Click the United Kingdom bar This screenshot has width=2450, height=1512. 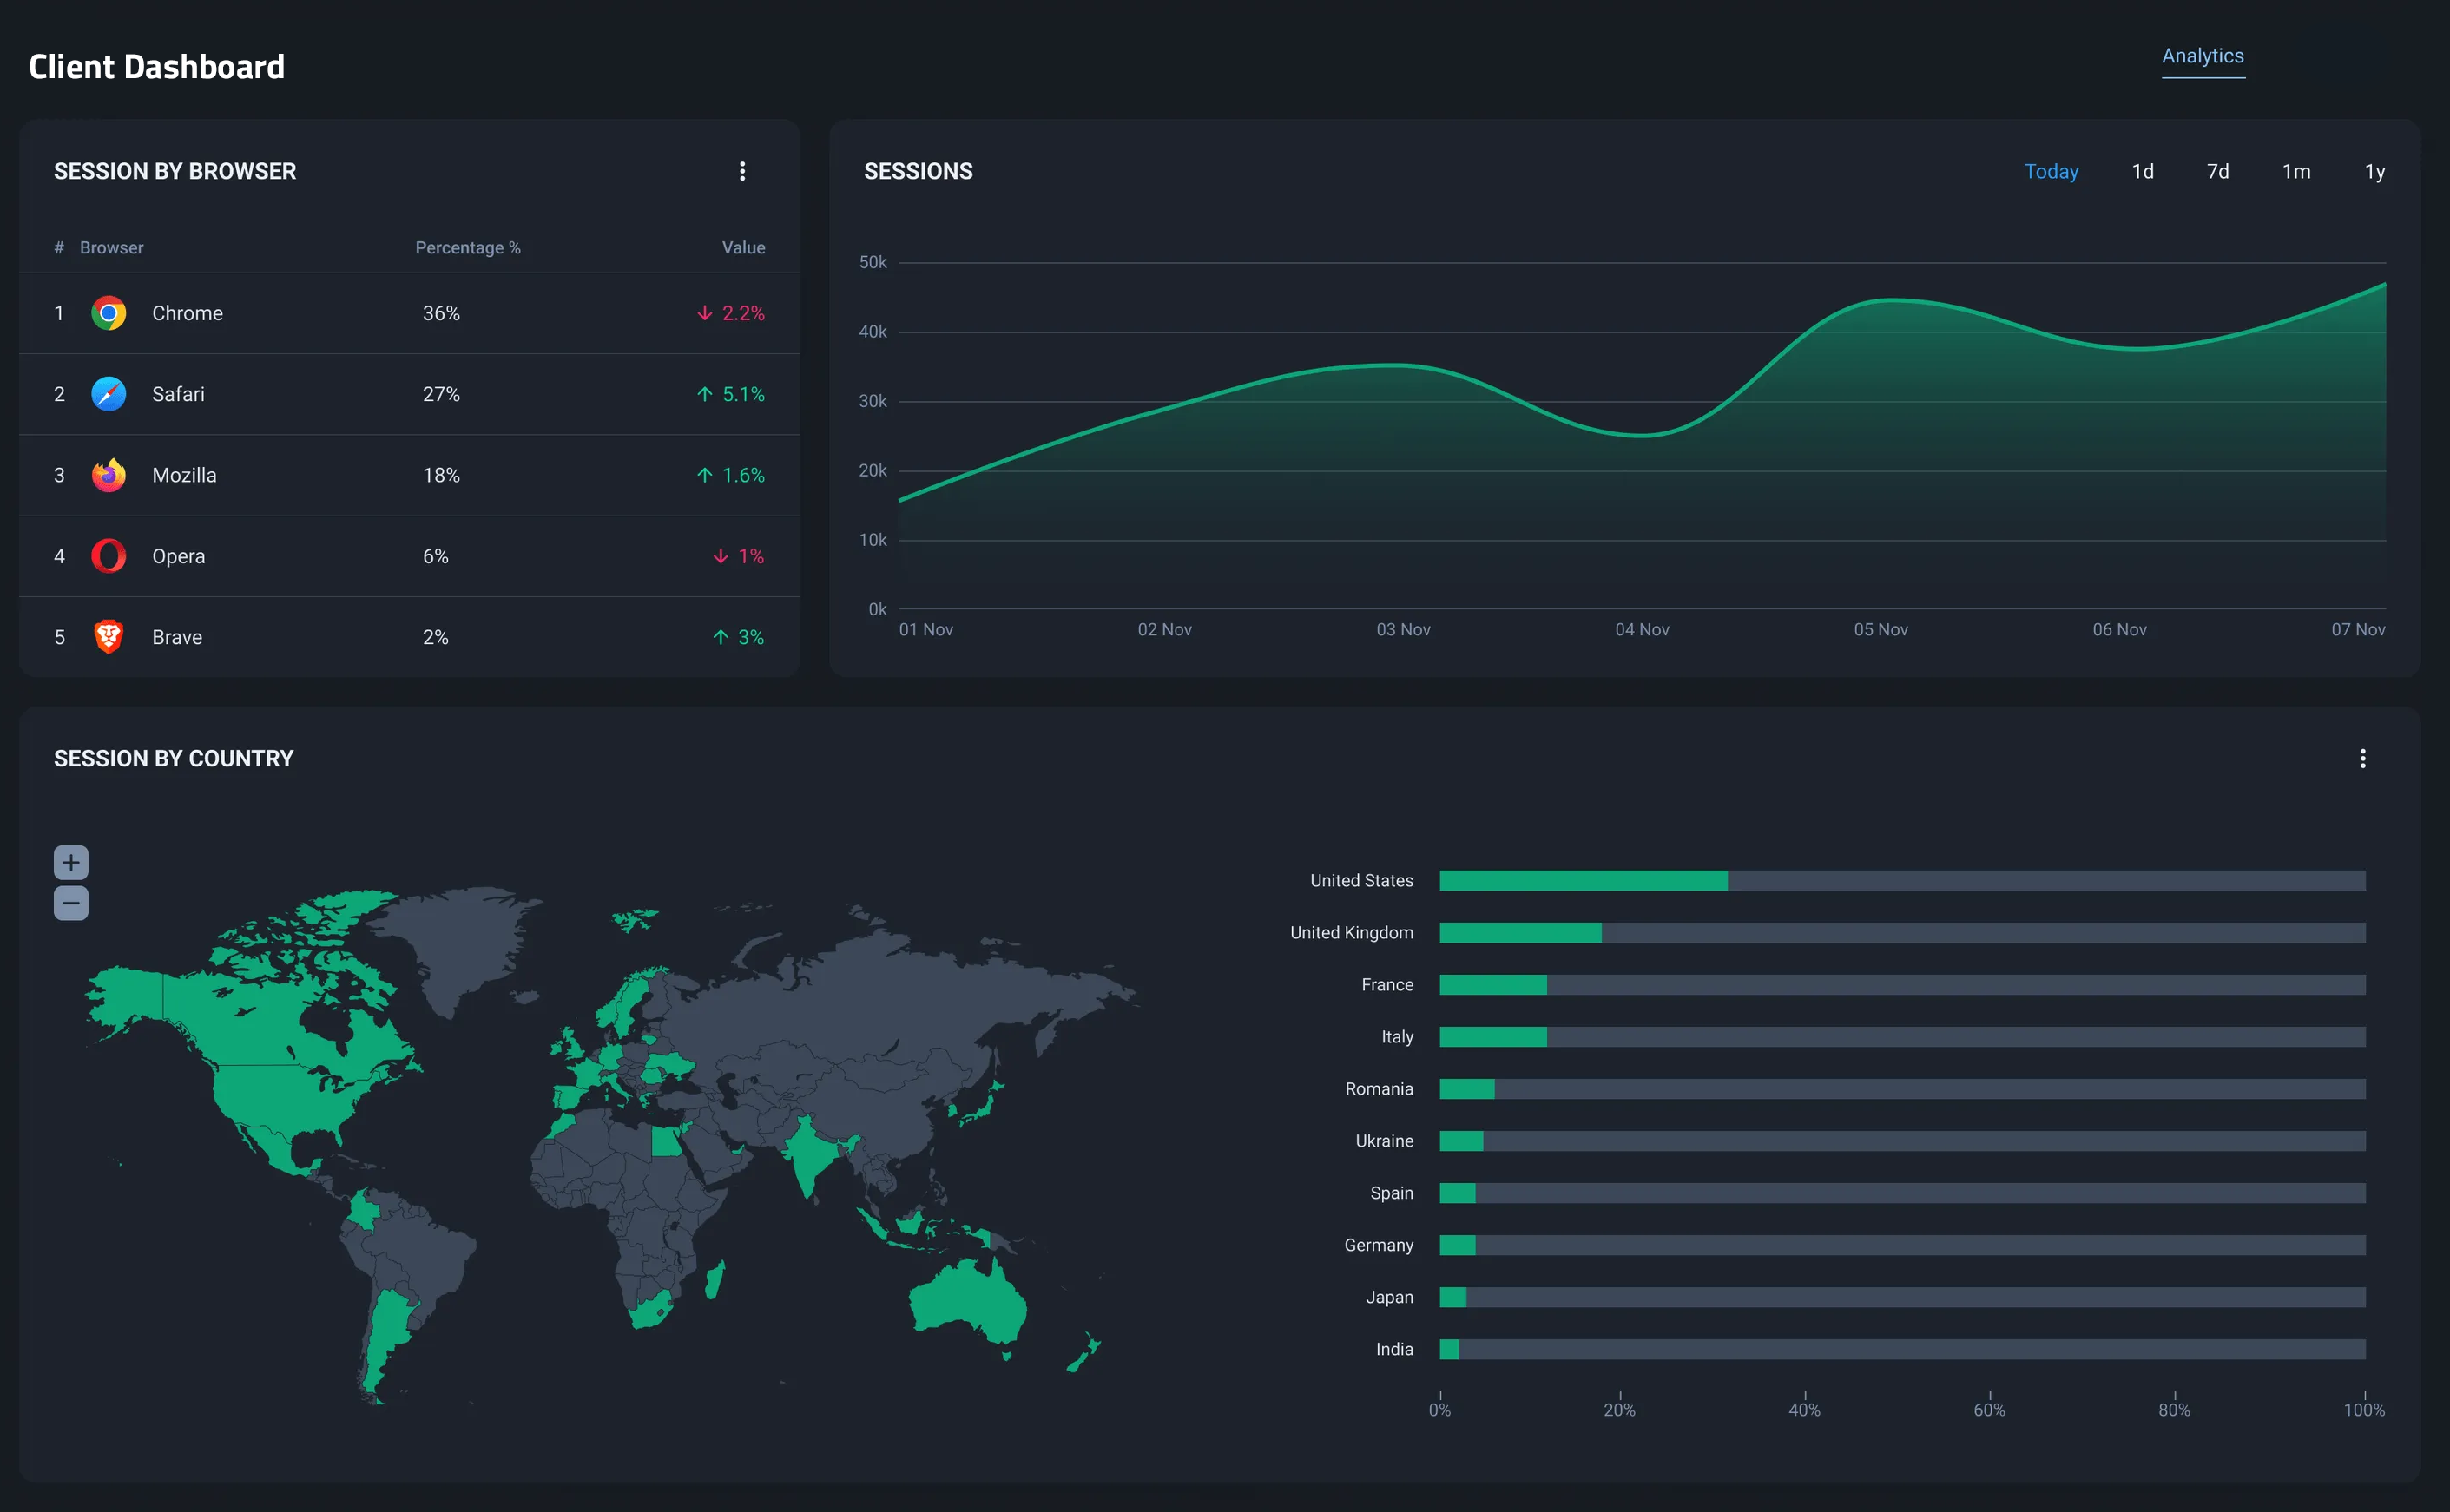coord(1520,932)
